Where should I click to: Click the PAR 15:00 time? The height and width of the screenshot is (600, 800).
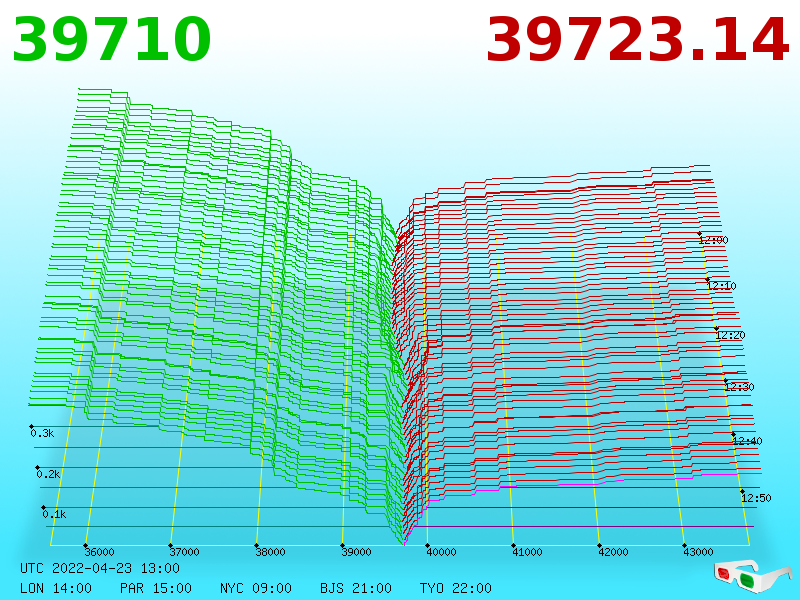point(156,588)
